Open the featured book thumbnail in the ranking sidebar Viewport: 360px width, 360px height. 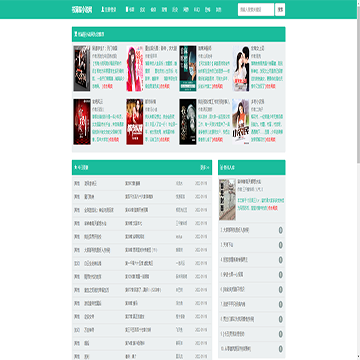227,199
